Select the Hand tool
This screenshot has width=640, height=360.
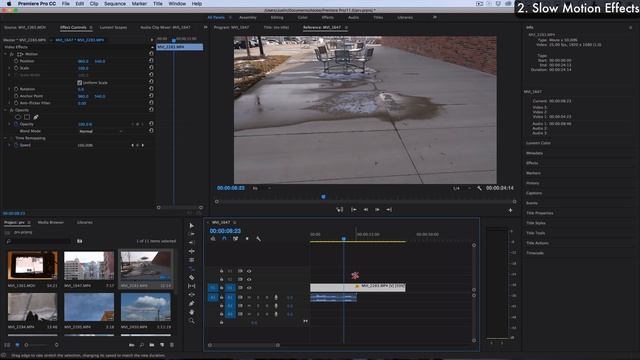click(x=191, y=312)
